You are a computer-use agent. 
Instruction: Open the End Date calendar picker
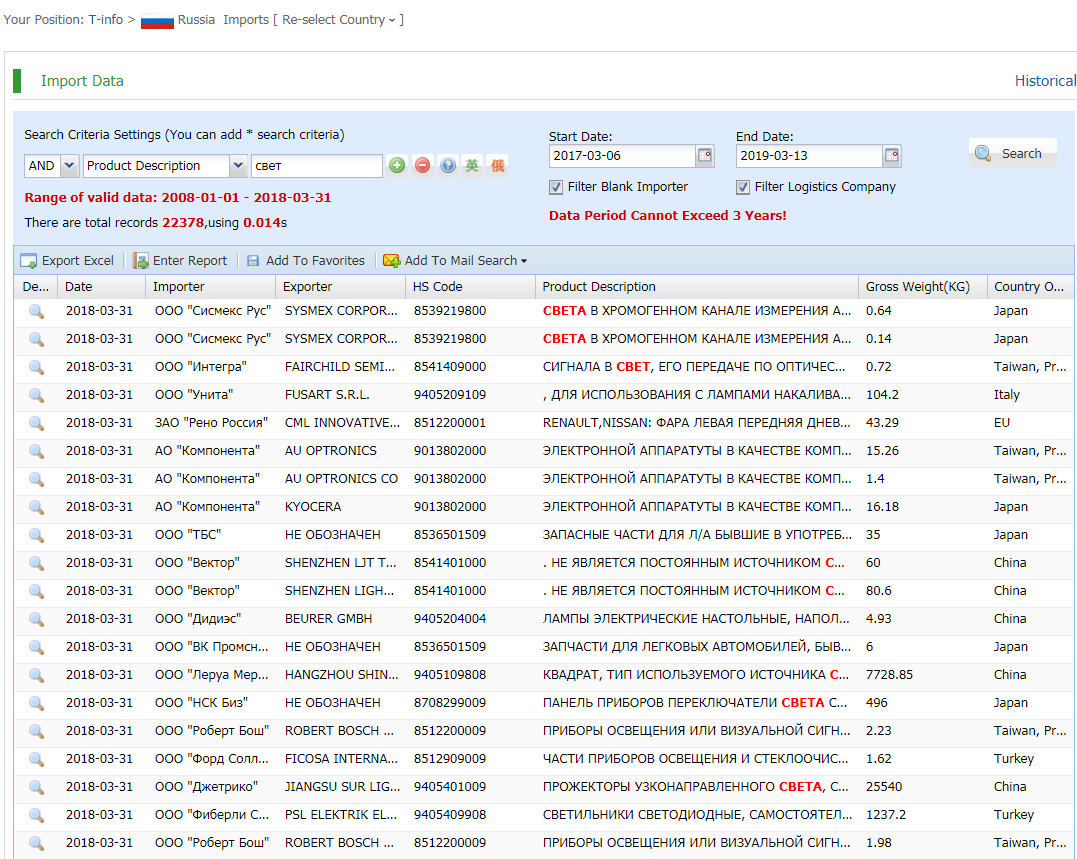tap(892, 156)
